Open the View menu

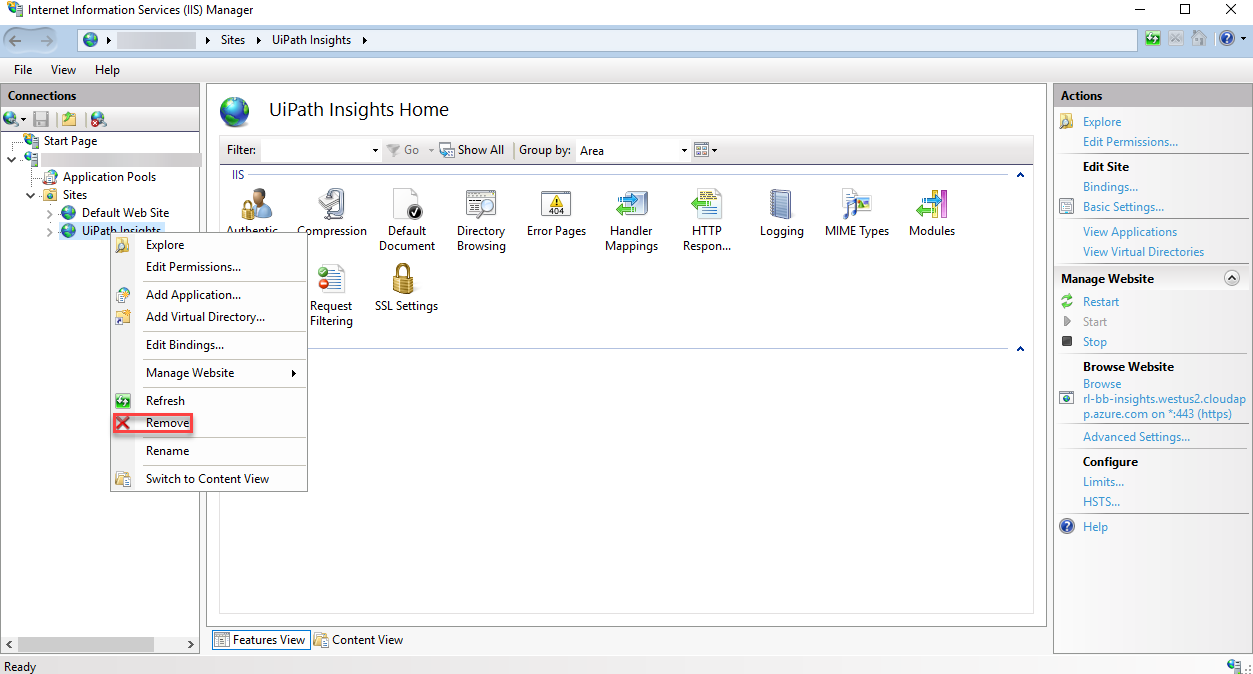click(63, 70)
